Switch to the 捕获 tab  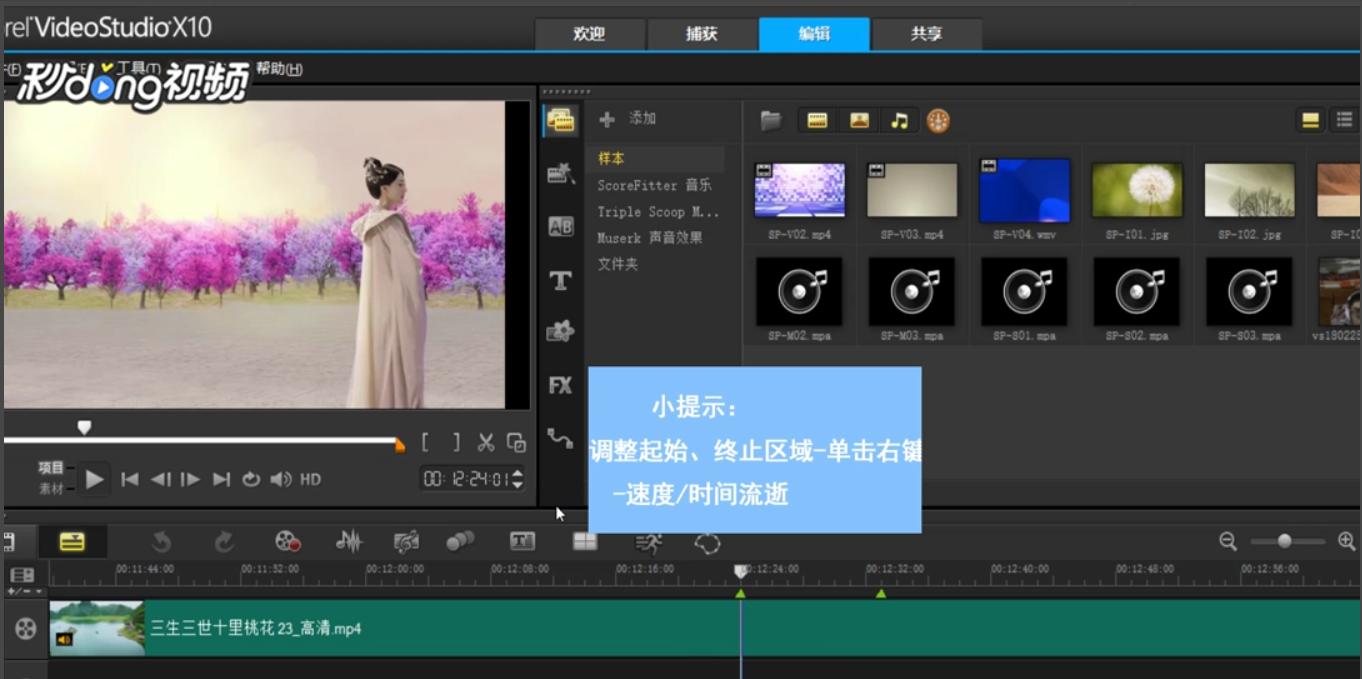[x=701, y=34]
